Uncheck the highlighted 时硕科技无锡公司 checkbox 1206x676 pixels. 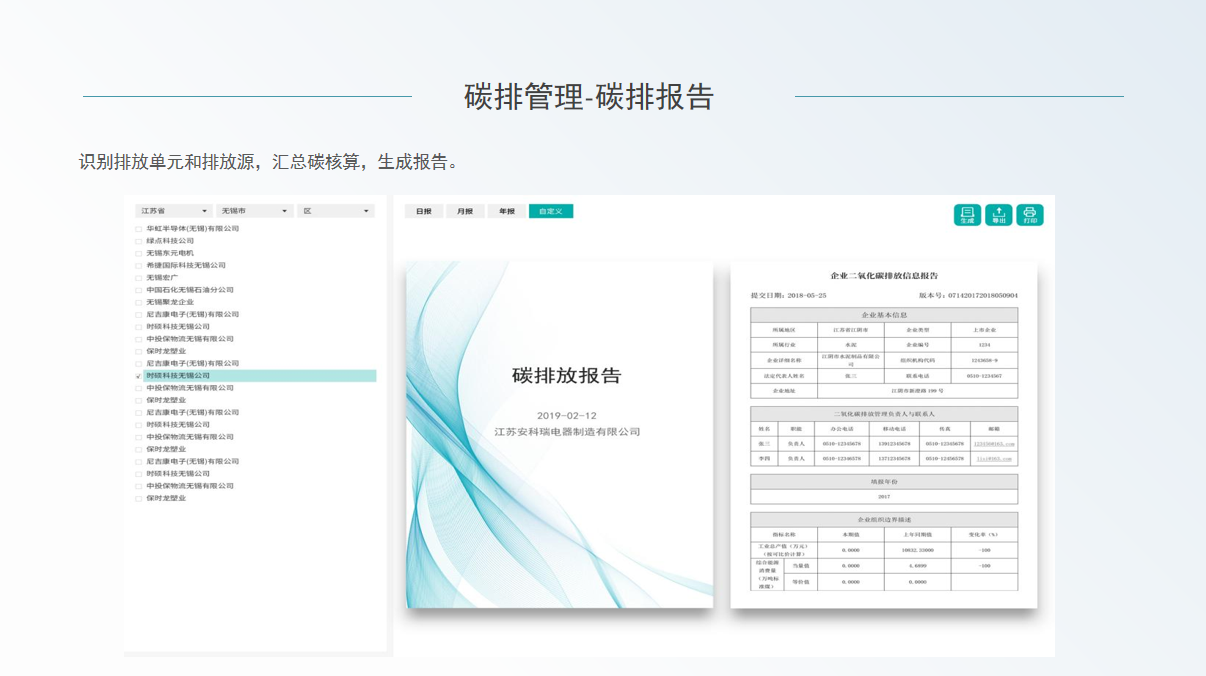(139, 376)
